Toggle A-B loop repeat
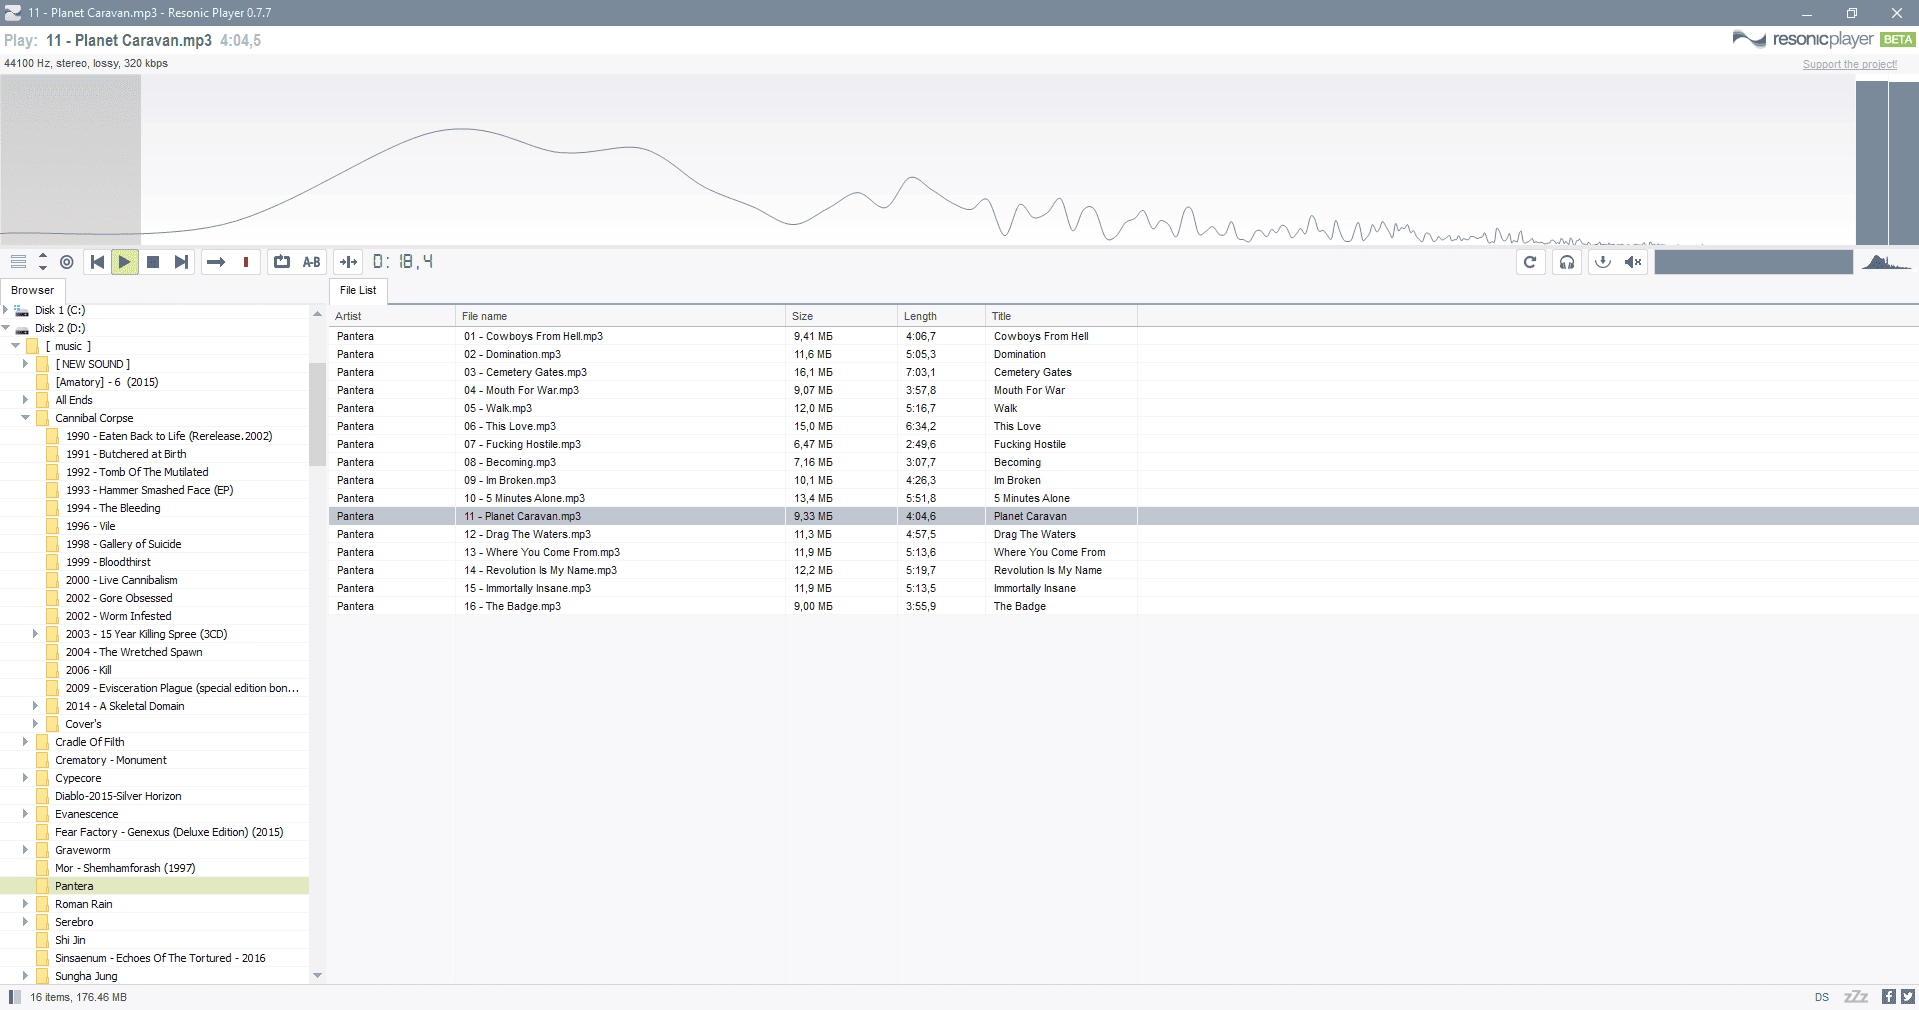 (312, 262)
